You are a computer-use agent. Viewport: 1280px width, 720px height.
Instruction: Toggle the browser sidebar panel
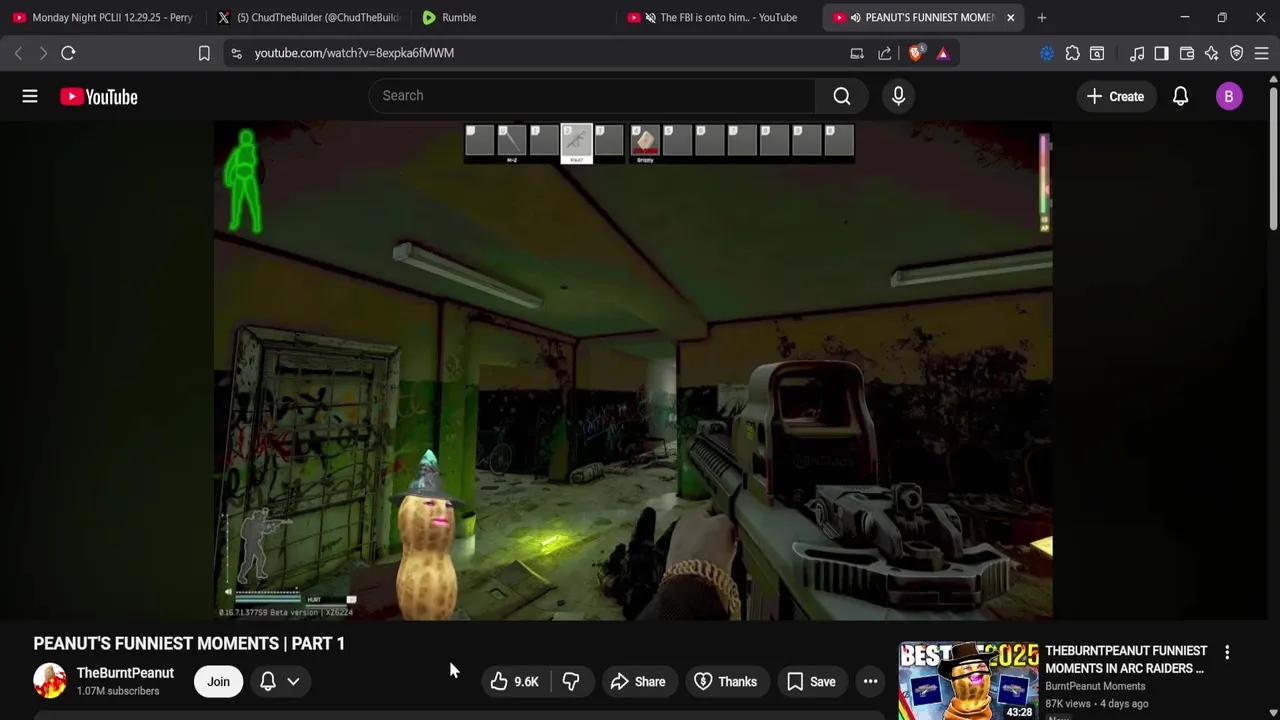point(1161,53)
